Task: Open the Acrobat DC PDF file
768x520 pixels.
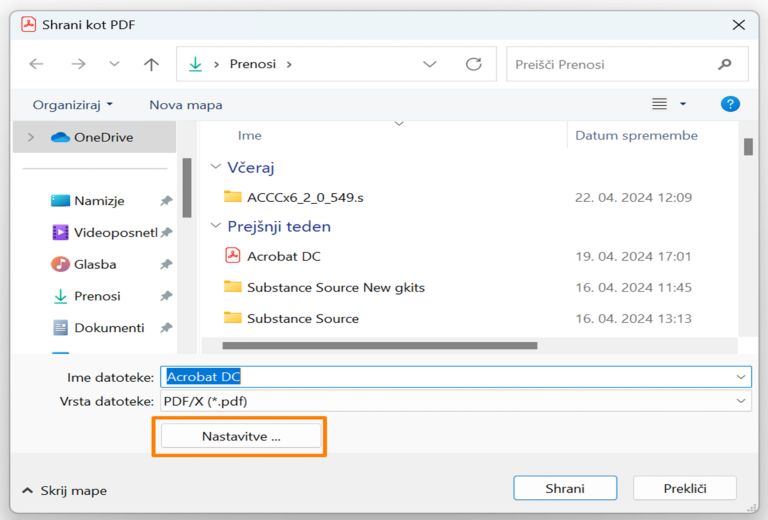Action: click(x=283, y=256)
